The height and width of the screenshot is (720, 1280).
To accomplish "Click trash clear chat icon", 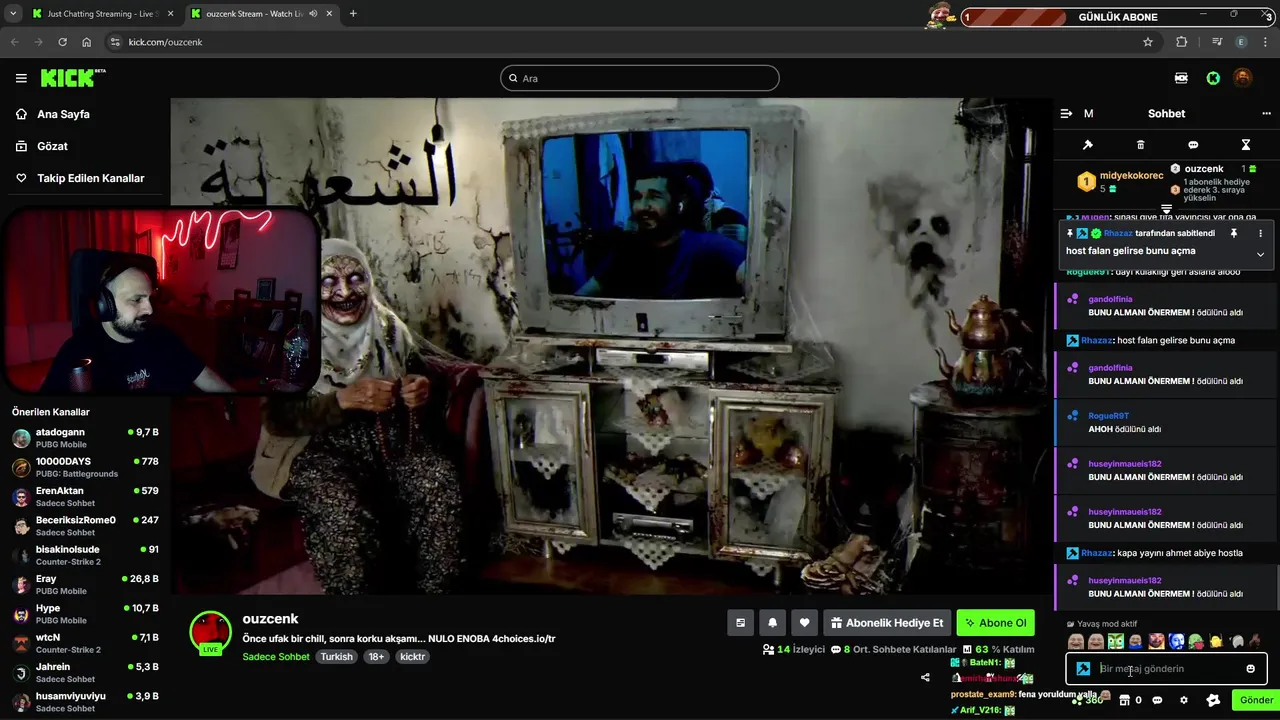I will pos(1140,145).
